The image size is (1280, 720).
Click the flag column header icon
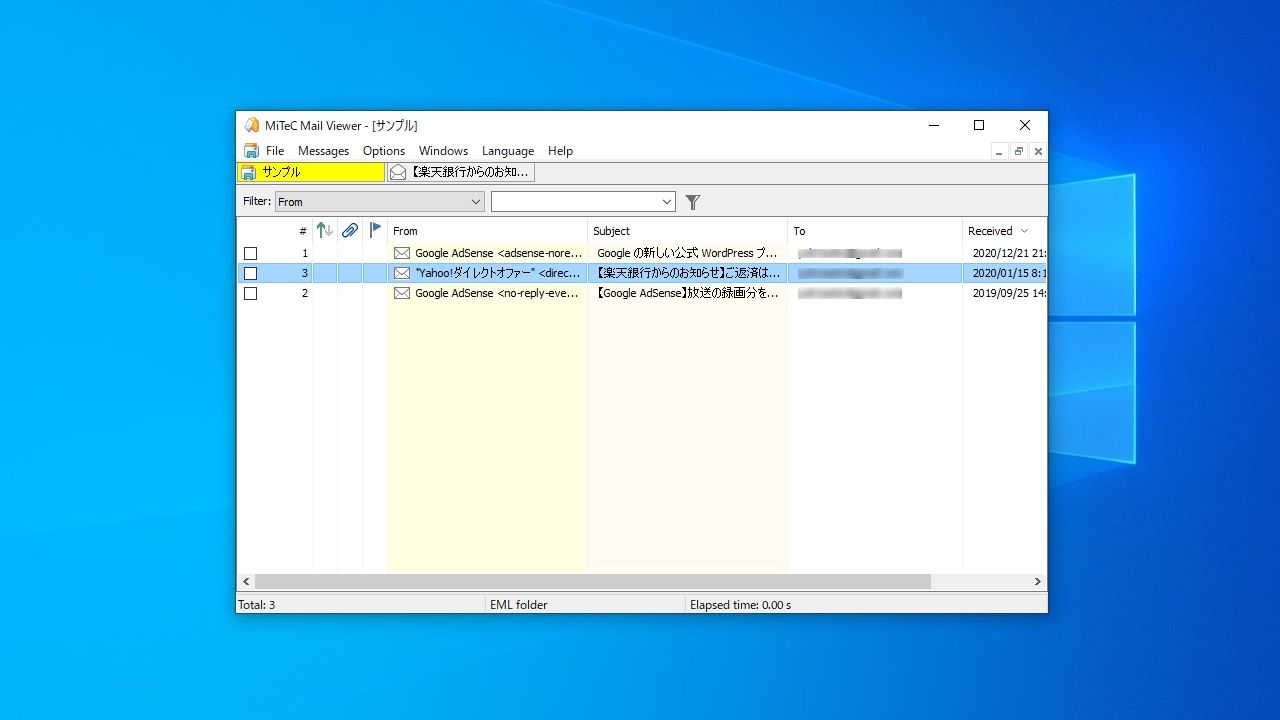(375, 230)
